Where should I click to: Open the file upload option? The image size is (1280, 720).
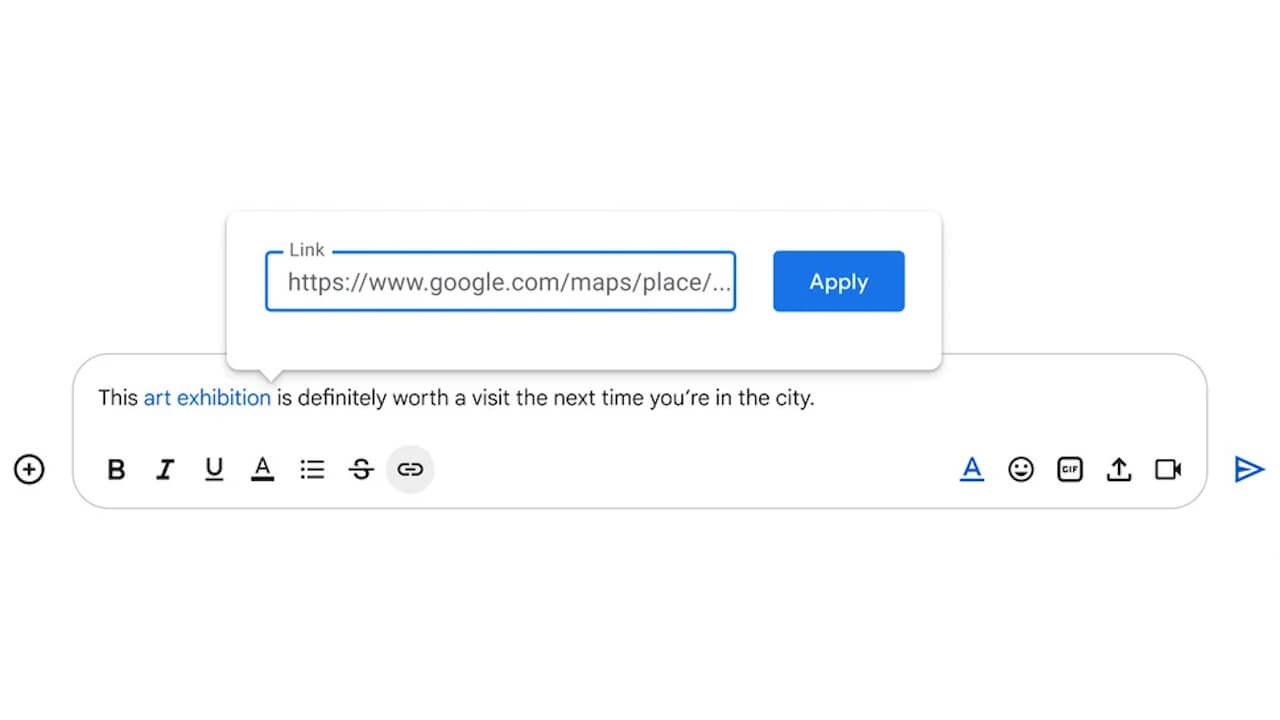pyautogui.click(x=1118, y=469)
